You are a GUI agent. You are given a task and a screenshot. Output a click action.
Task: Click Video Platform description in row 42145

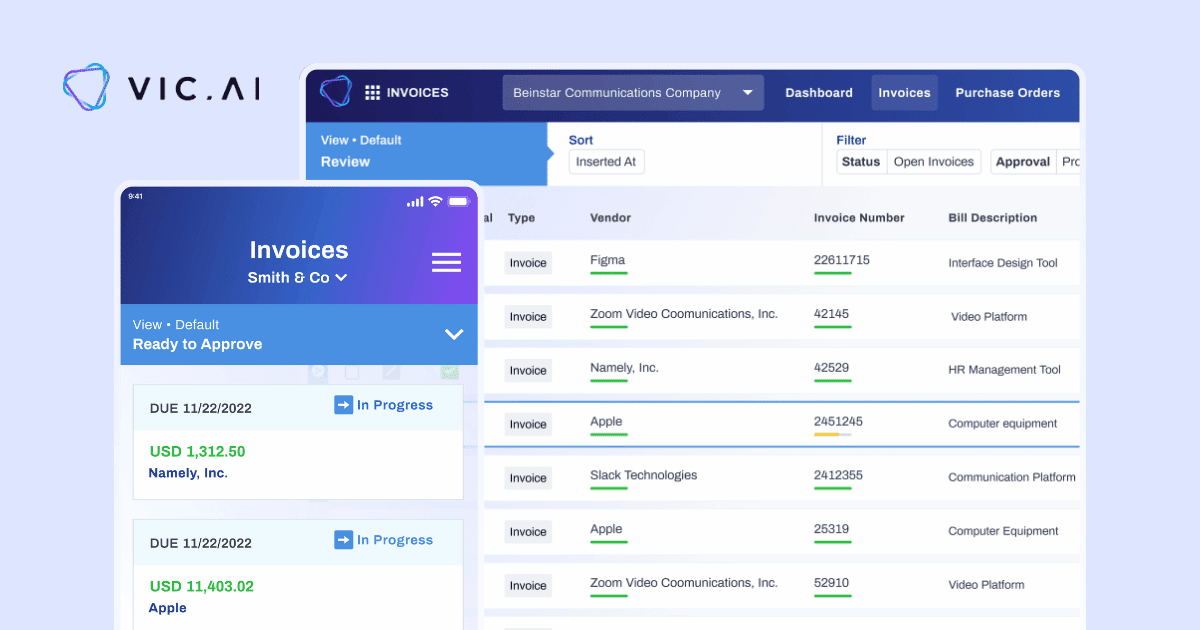coord(989,317)
